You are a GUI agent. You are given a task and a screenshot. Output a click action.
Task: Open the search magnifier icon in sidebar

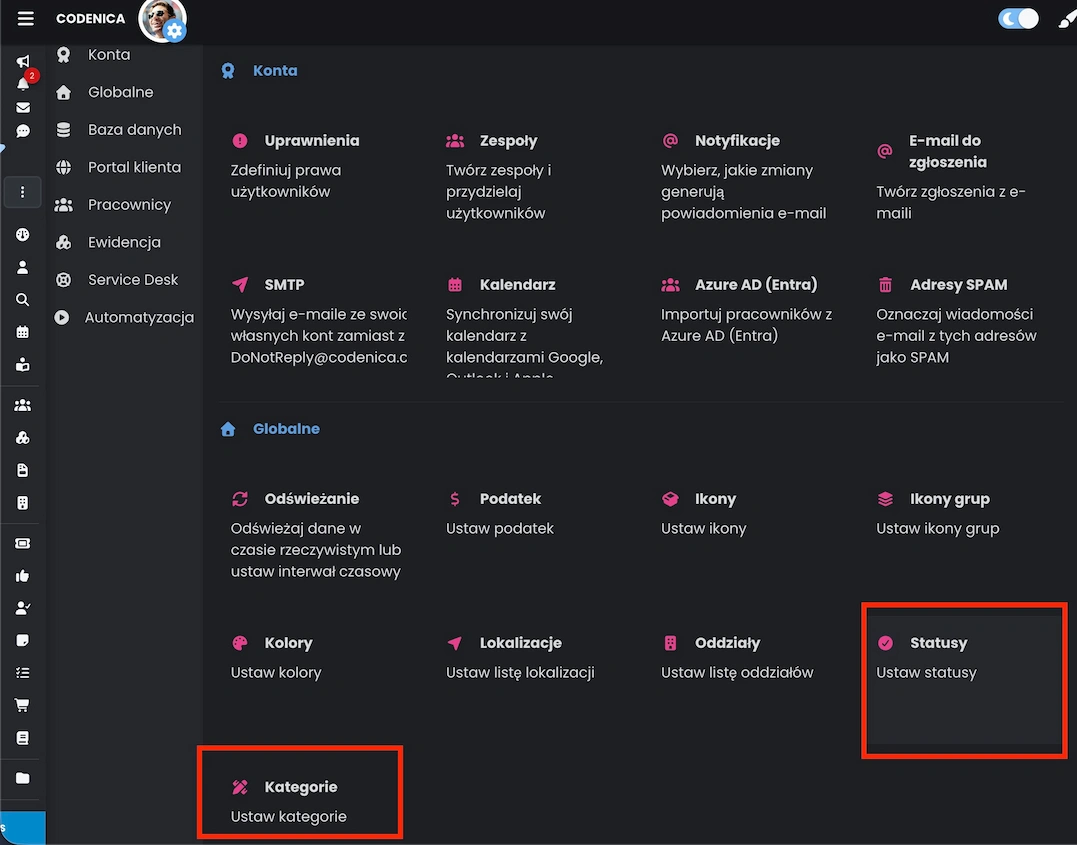coord(21,299)
